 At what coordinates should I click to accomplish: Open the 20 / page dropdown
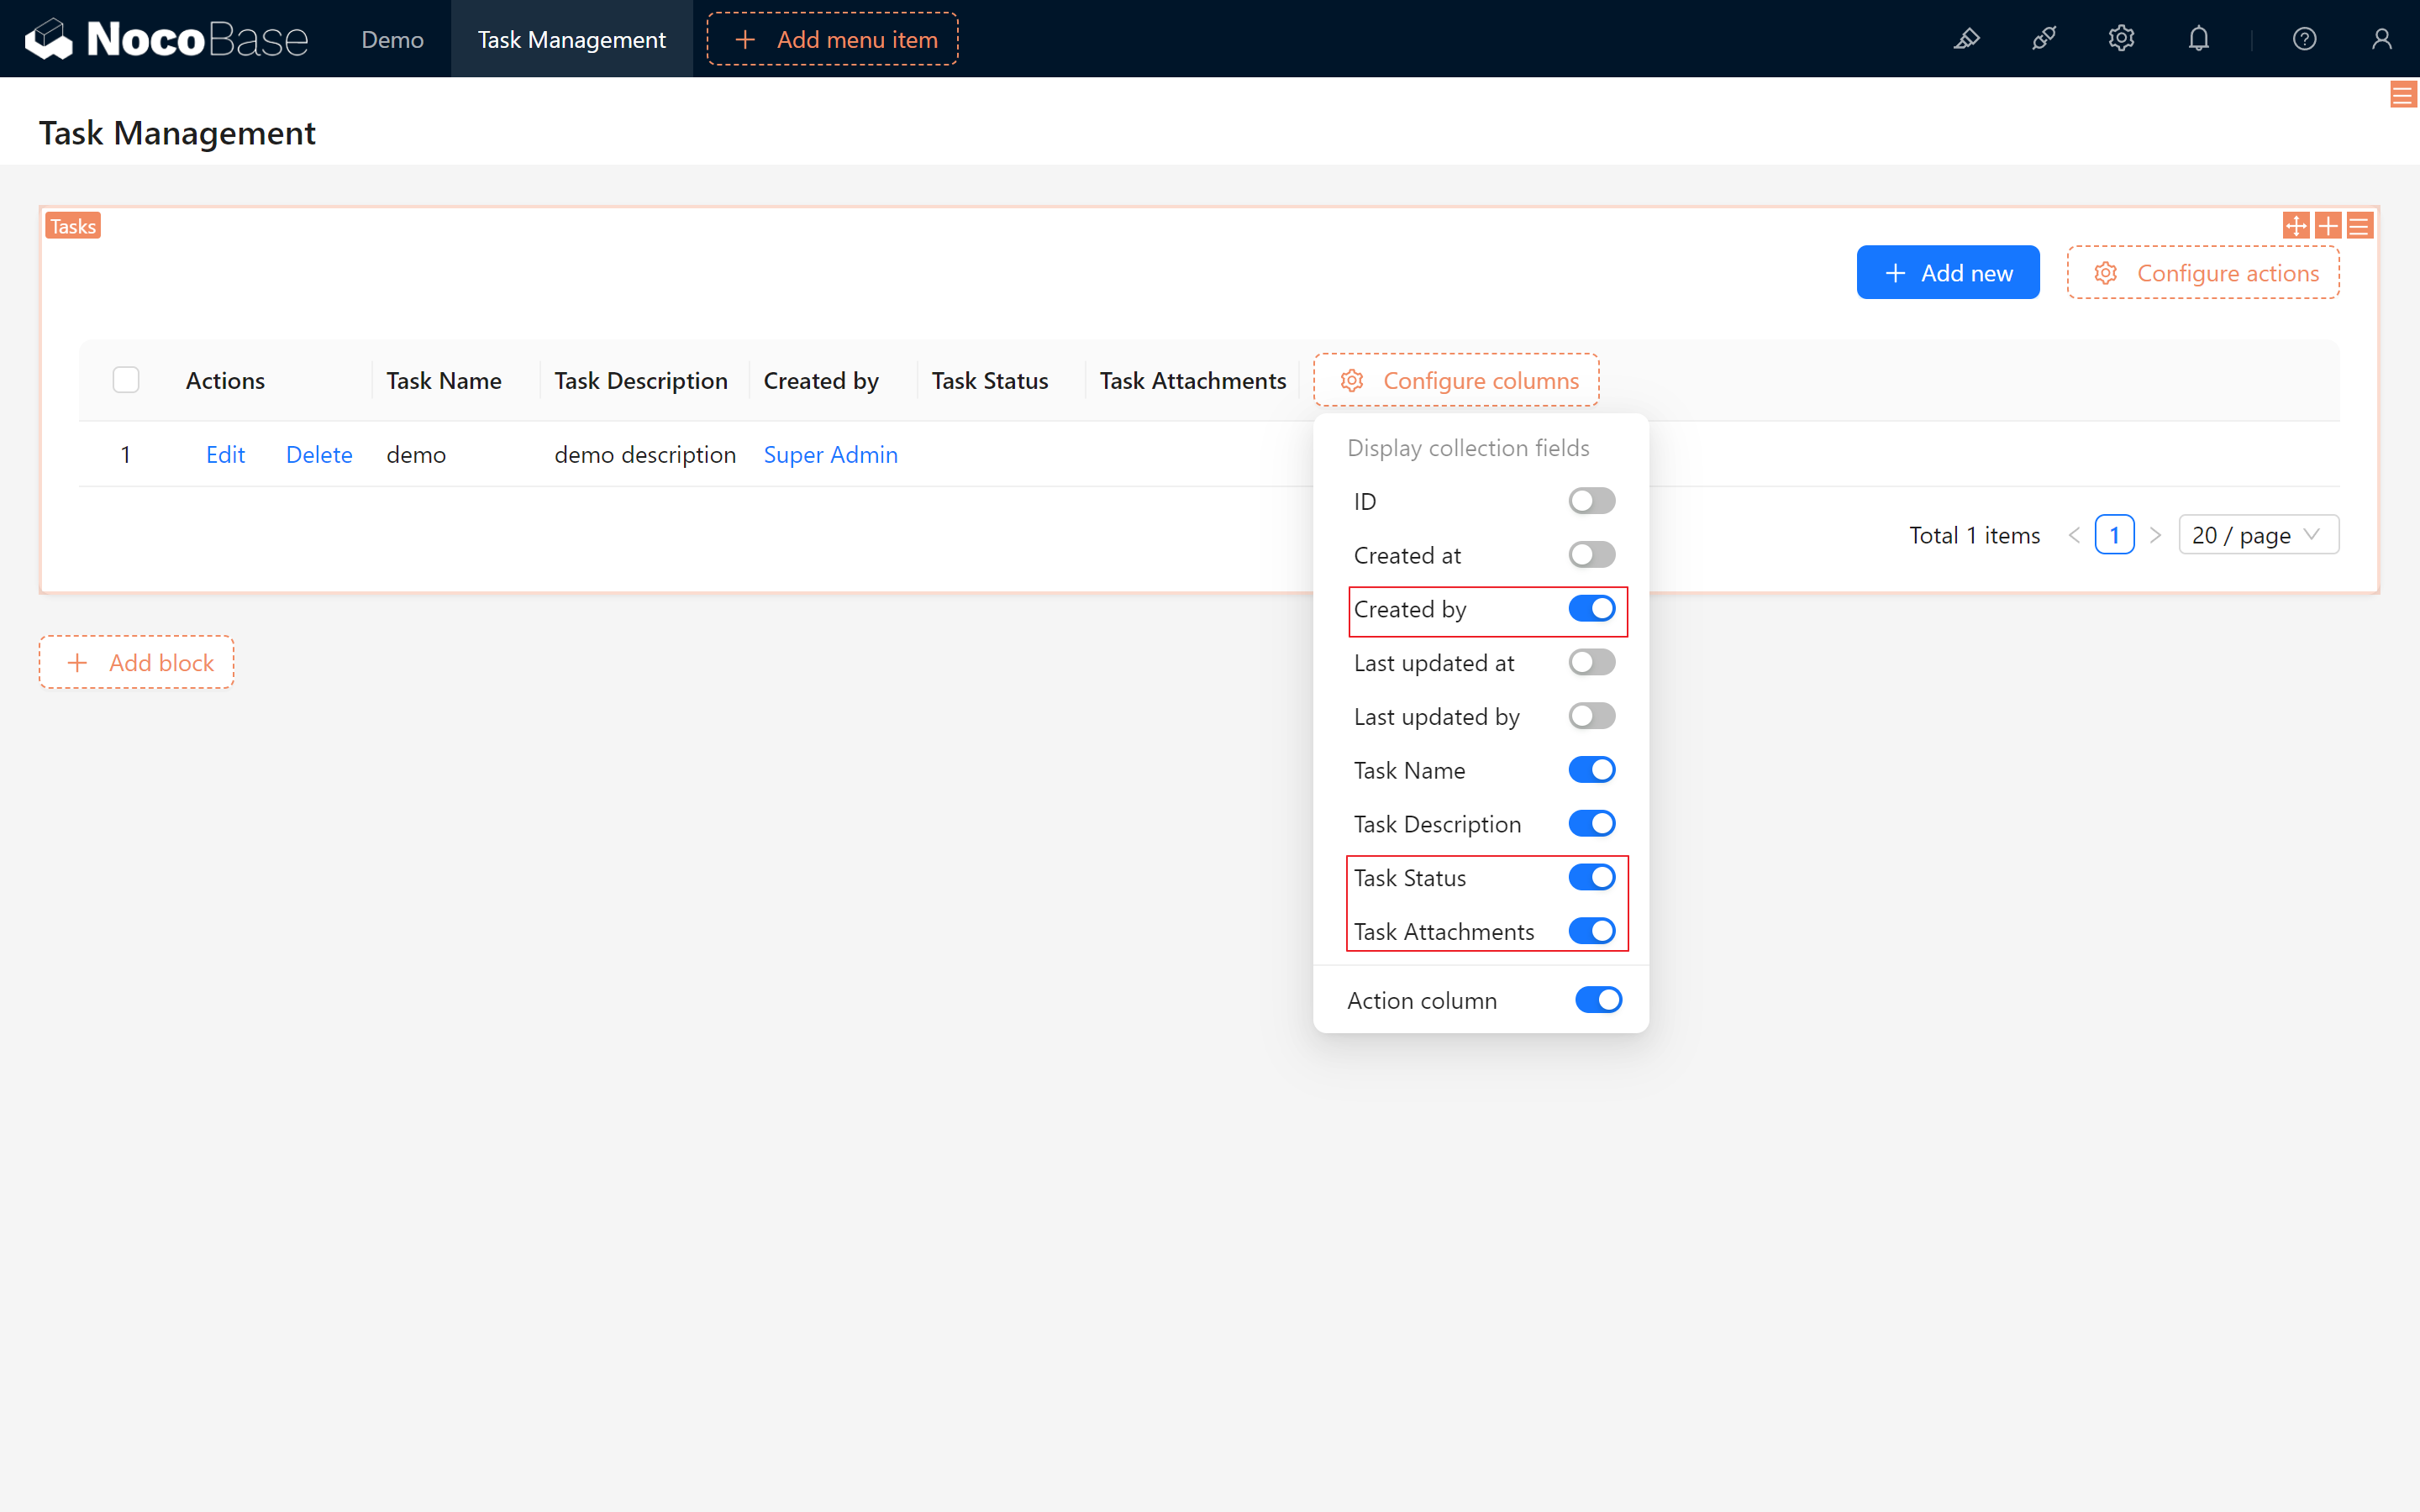point(2258,535)
